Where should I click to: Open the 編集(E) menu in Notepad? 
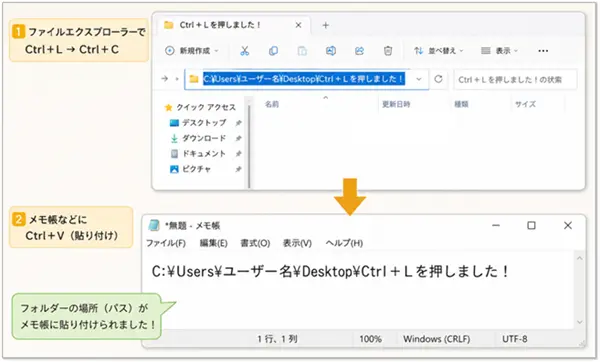[214, 243]
